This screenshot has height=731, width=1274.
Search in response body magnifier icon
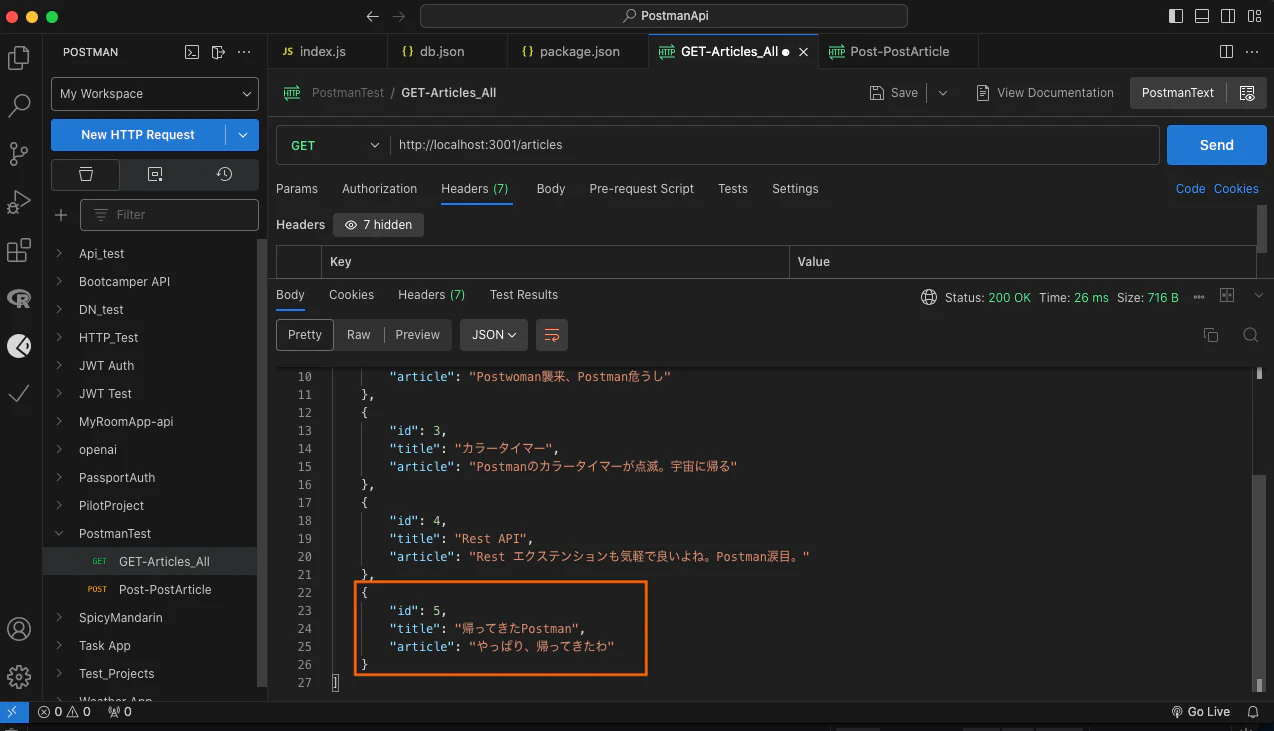coord(1250,335)
